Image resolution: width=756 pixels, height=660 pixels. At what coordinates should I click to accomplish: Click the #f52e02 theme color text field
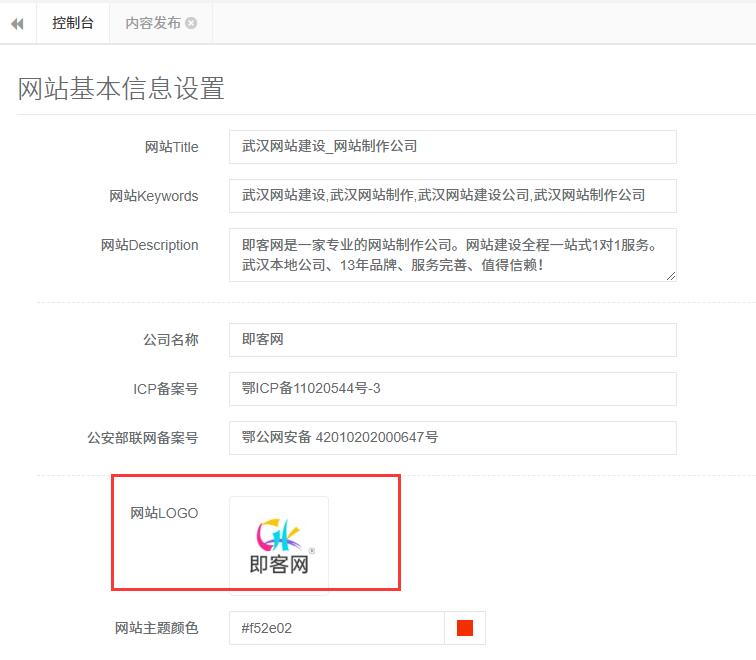tap(336, 629)
